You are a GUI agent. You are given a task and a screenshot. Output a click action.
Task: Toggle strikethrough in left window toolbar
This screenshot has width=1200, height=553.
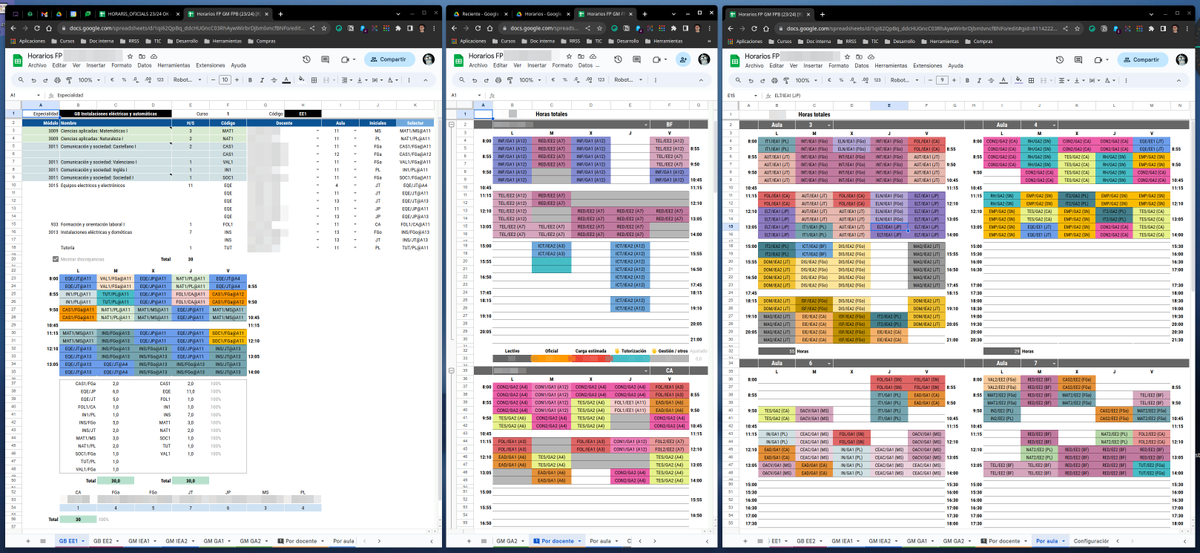pyautogui.click(x=274, y=80)
